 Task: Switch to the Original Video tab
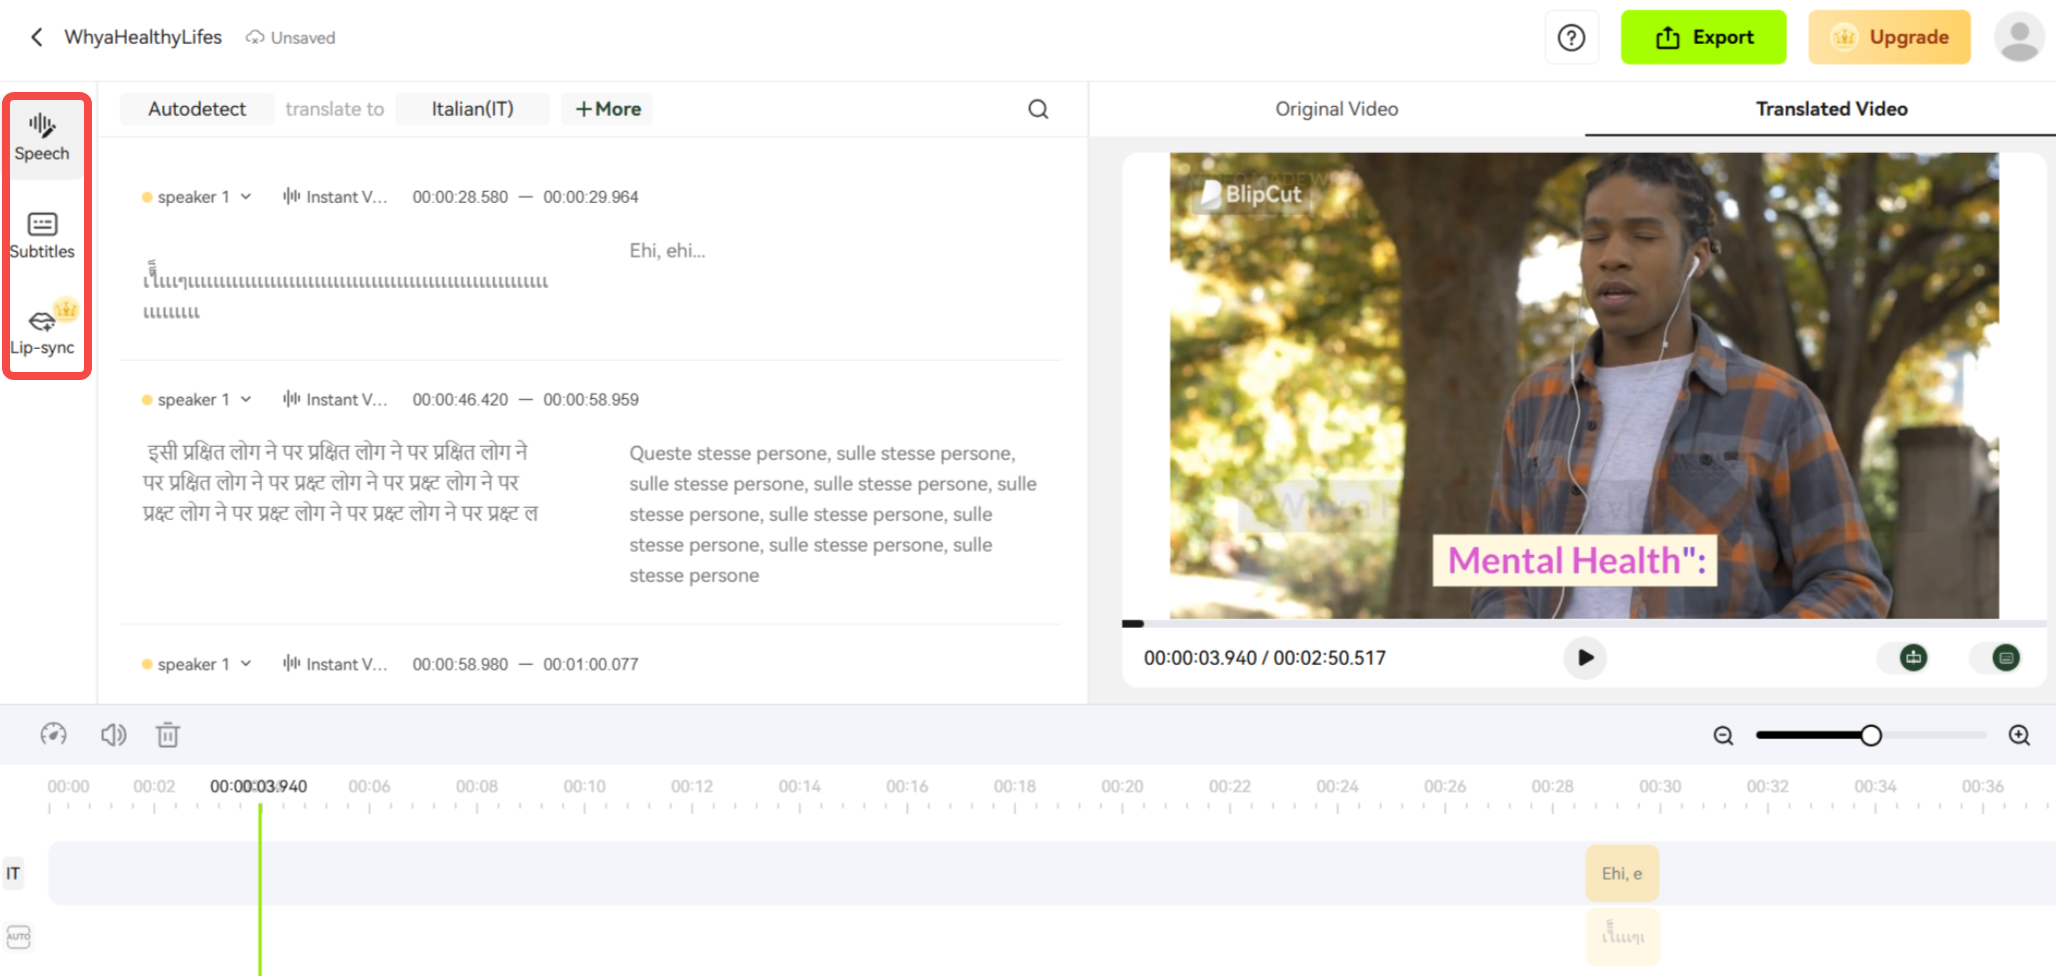point(1336,109)
